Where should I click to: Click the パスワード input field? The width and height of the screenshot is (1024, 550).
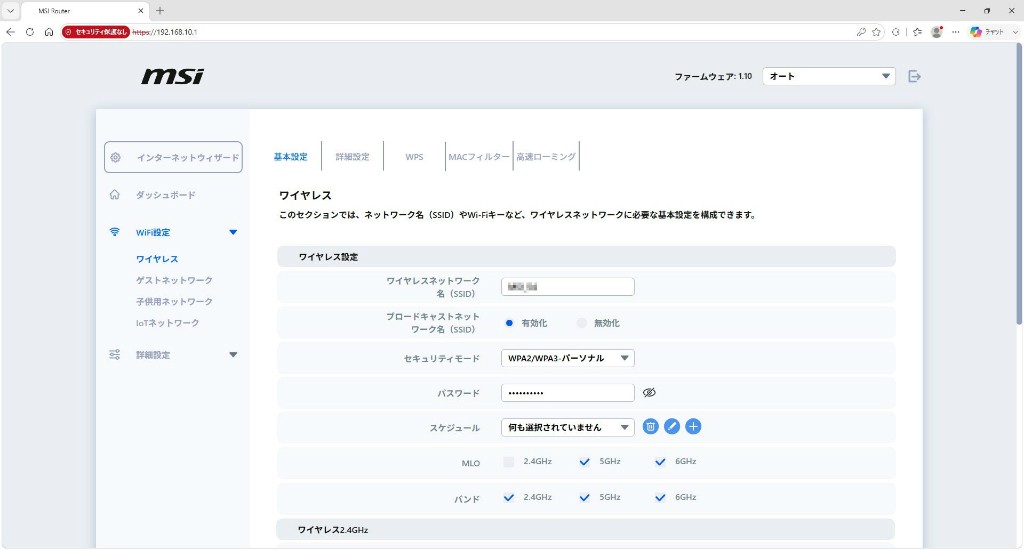click(568, 393)
